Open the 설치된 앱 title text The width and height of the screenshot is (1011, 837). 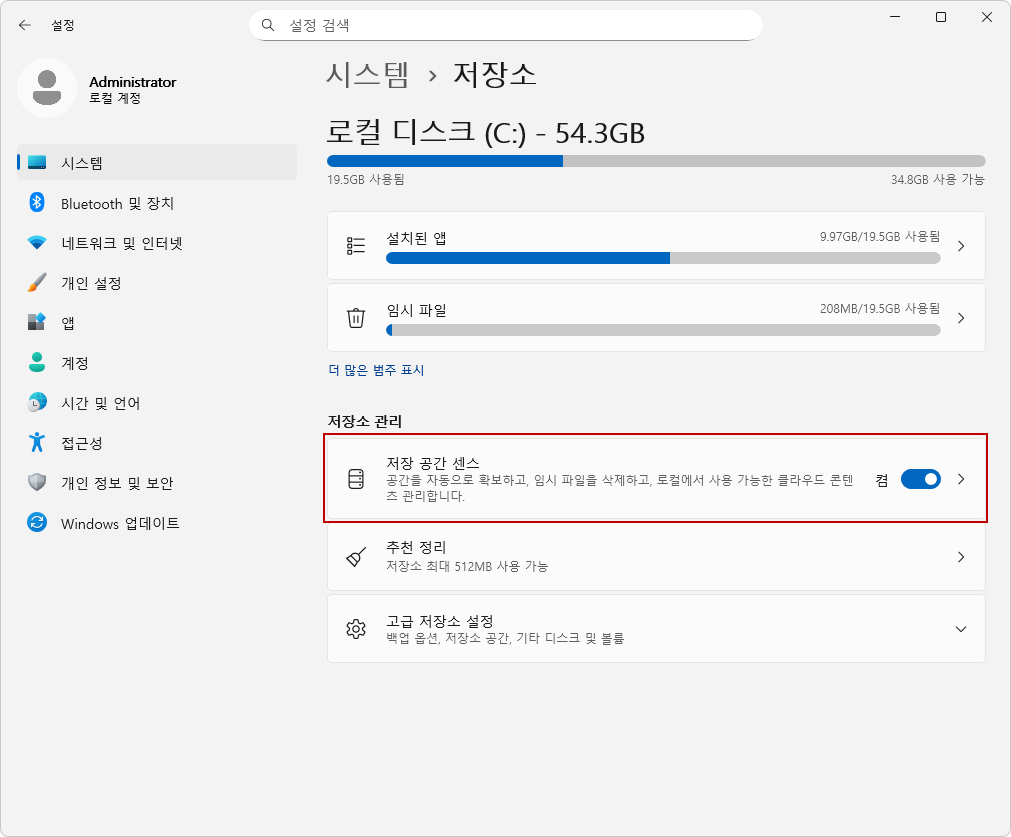click(416, 239)
